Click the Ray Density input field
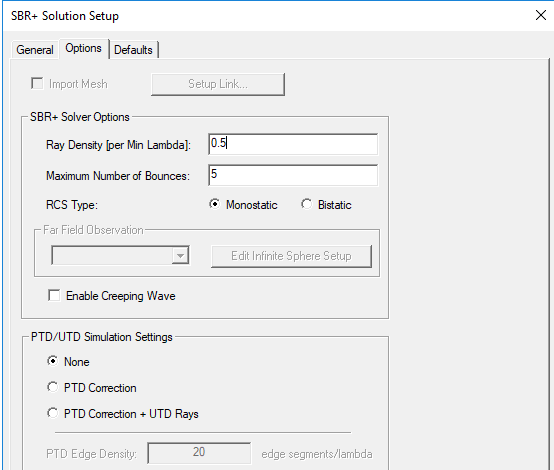The width and height of the screenshot is (554, 470). [293, 144]
